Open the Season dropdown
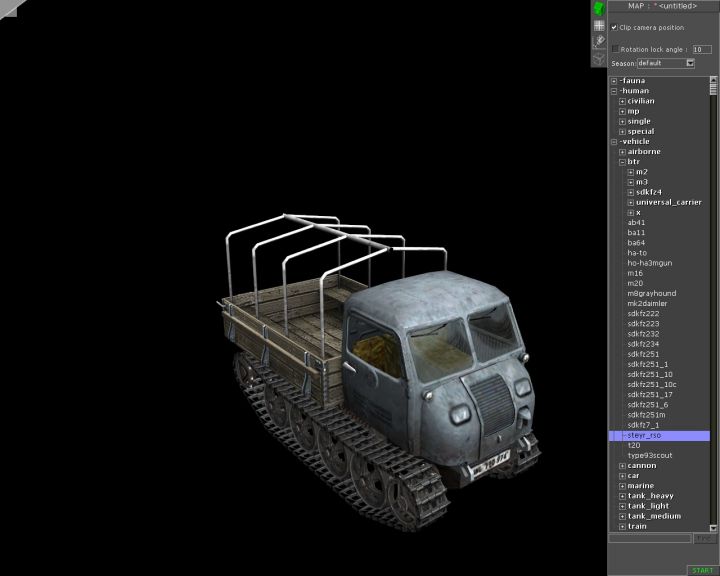The width and height of the screenshot is (720, 576). (x=690, y=63)
